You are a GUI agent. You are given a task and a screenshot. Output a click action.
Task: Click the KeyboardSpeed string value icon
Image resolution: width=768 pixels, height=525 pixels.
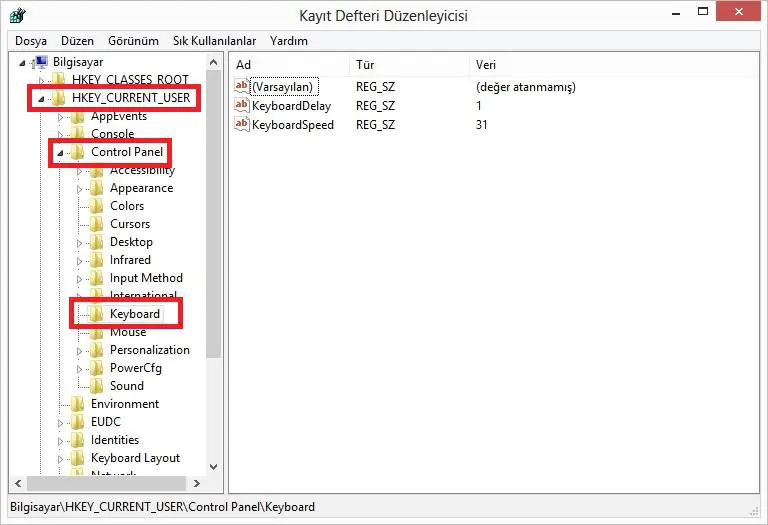[x=241, y=124]
